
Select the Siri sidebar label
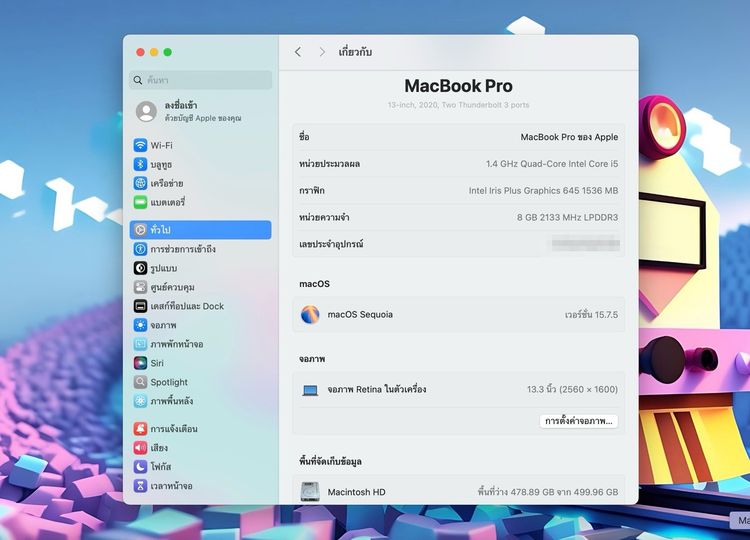[x=157, y=363]
